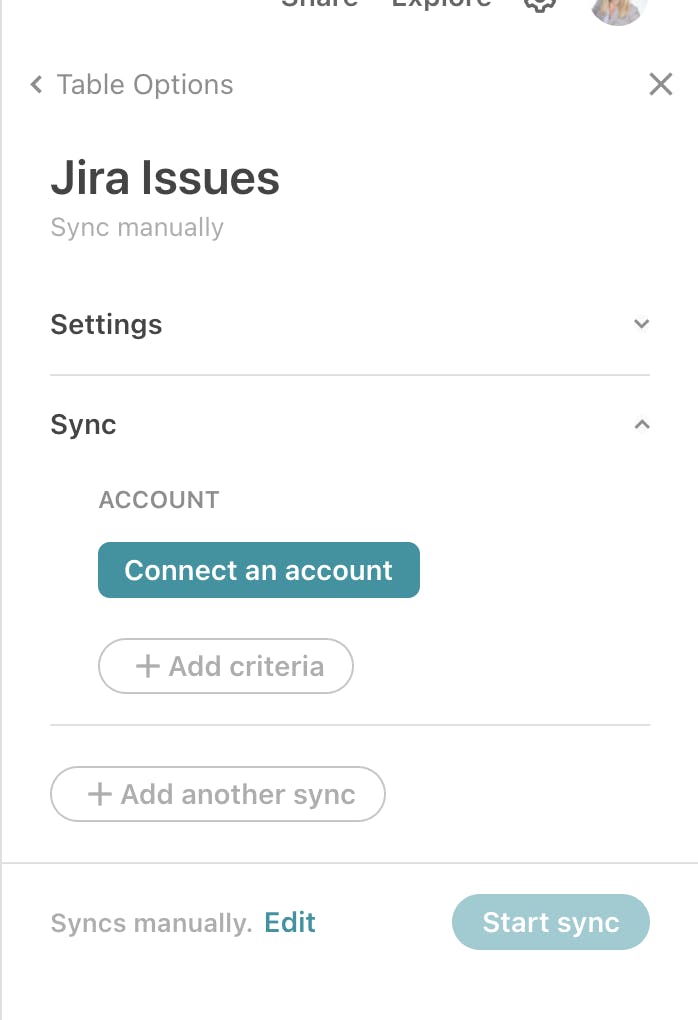
Task: Start the sync
Action: point(551,922)
